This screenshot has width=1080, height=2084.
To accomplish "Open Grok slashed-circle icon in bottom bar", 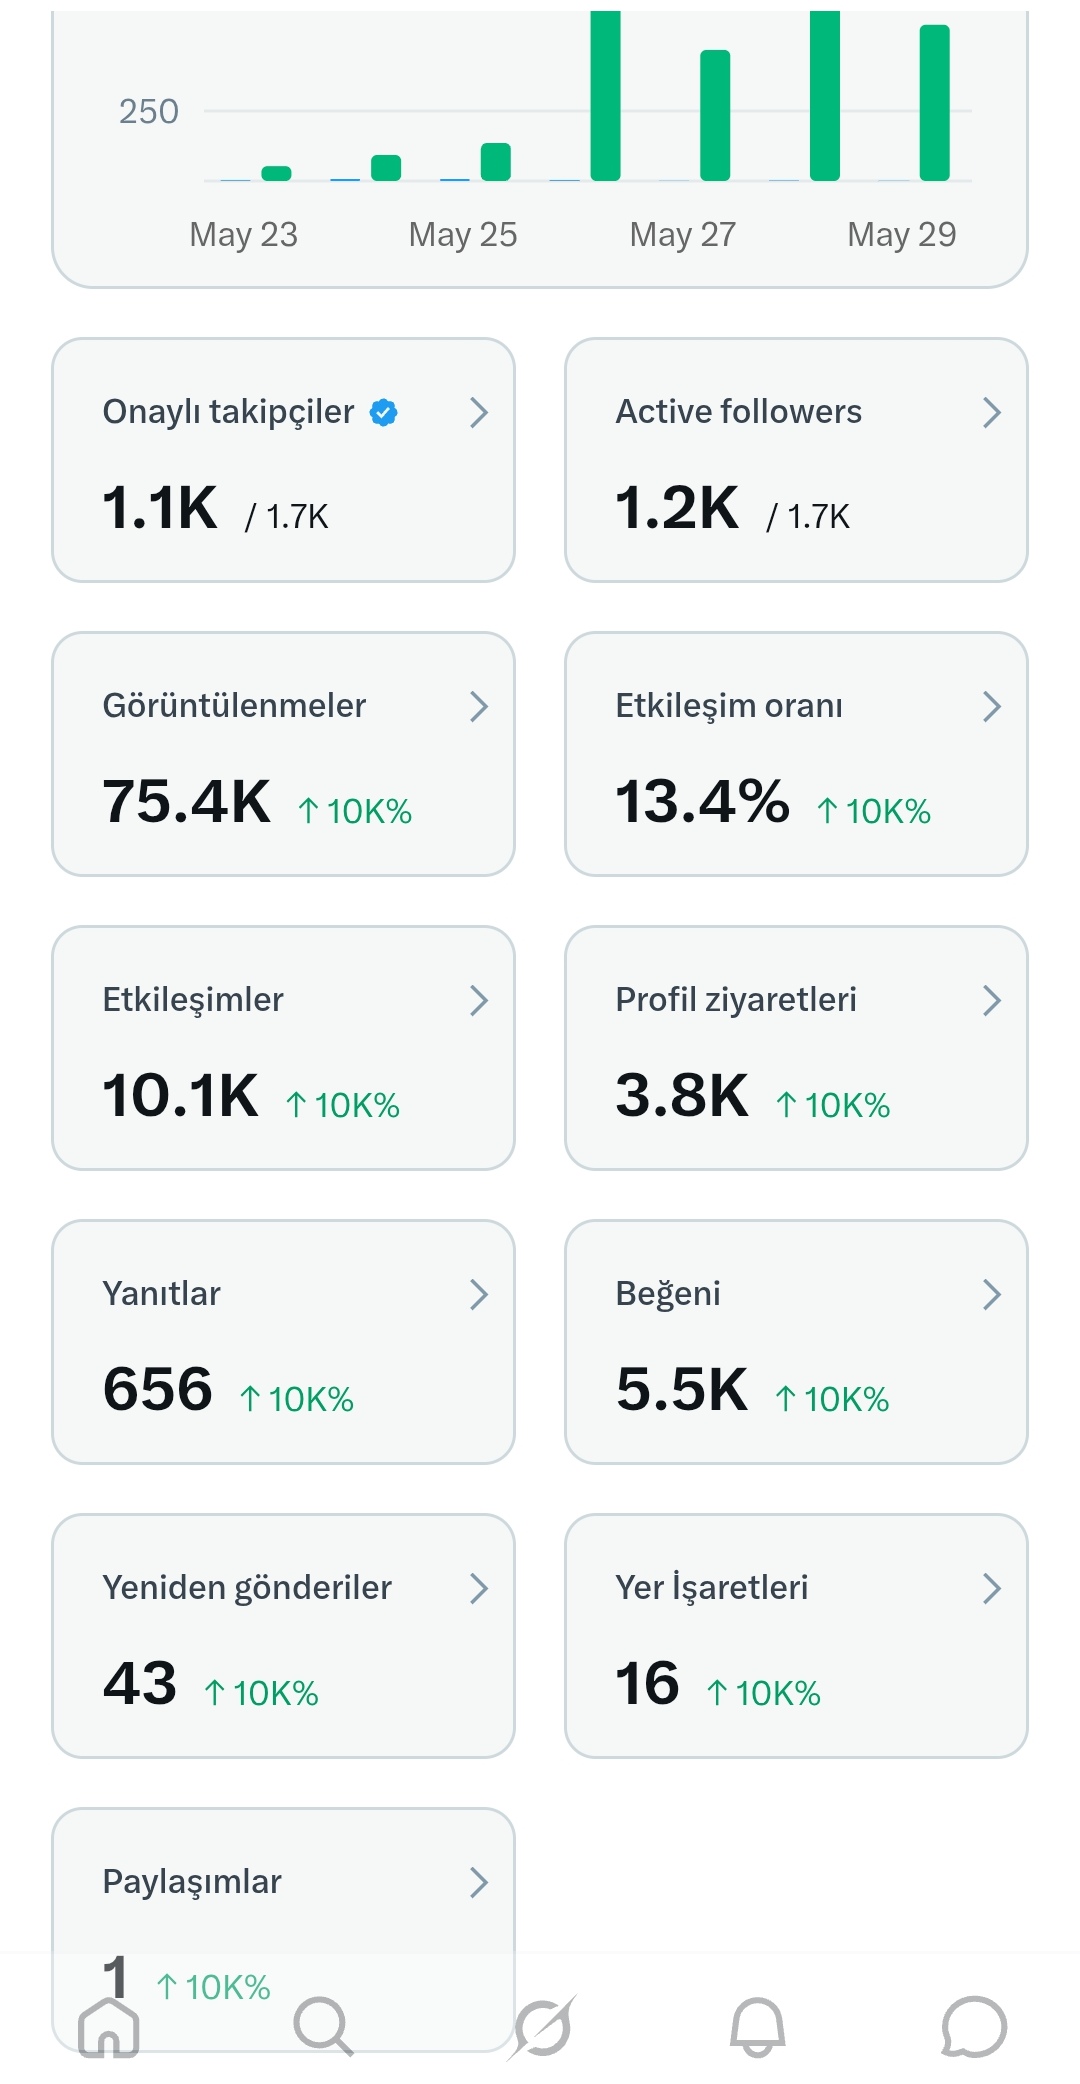I will point(542,2027).
